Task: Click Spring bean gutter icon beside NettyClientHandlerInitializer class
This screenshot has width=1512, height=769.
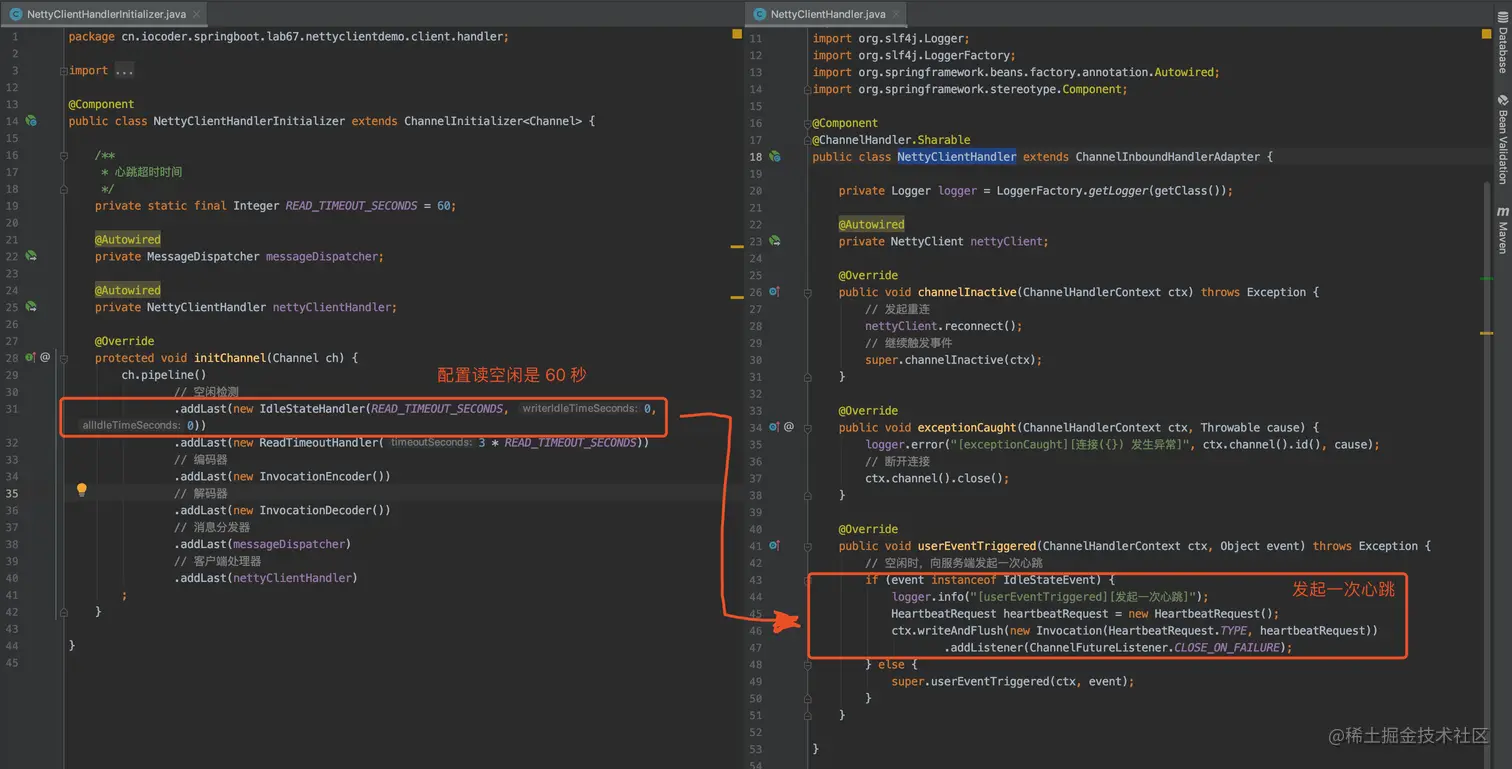Action: tap(31, 121)
